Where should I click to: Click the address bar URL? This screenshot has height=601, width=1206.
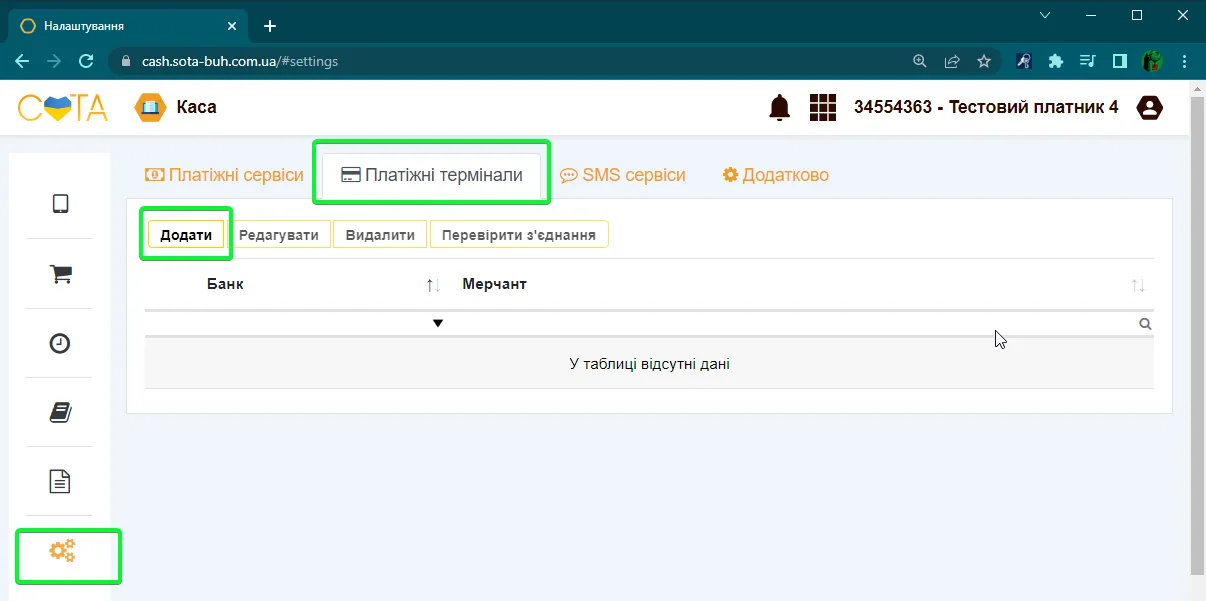pyautogui.click(x=240, y=61)
